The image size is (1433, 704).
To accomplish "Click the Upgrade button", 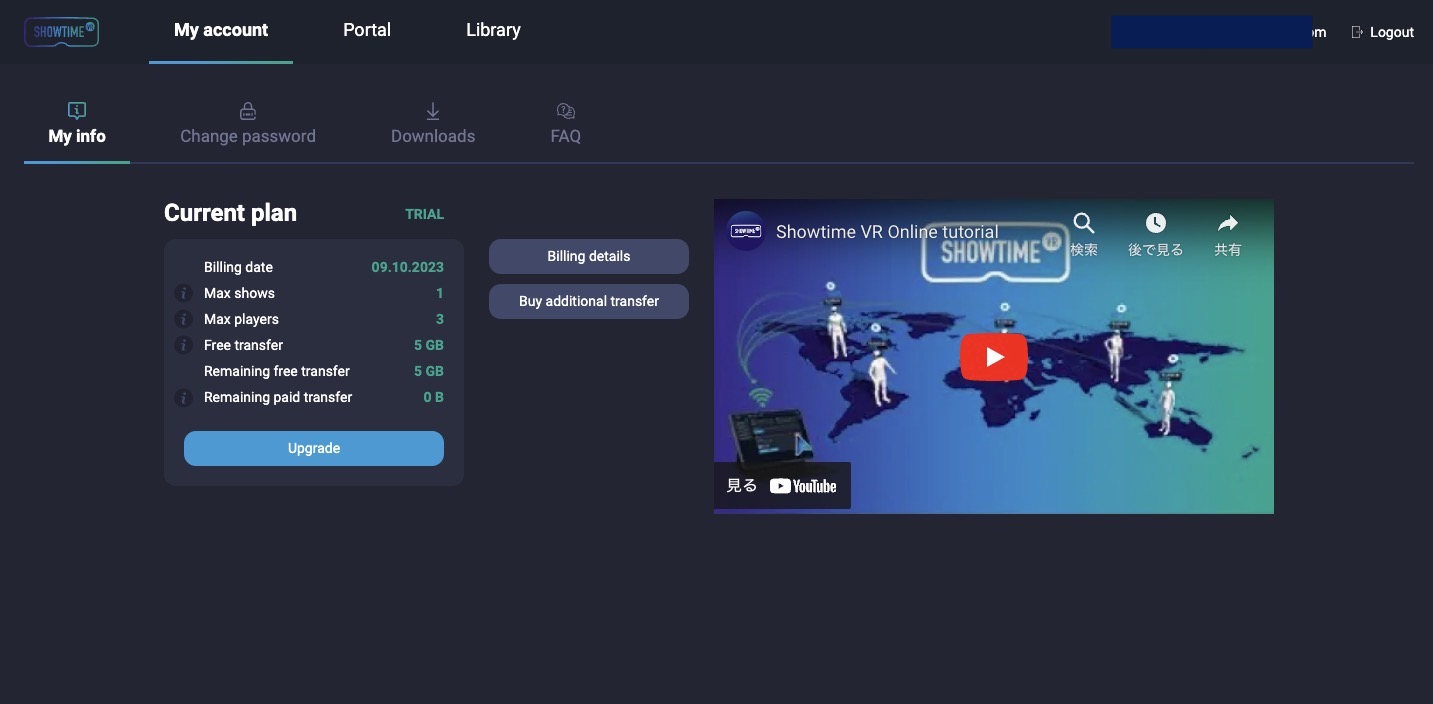I will 313,448.
